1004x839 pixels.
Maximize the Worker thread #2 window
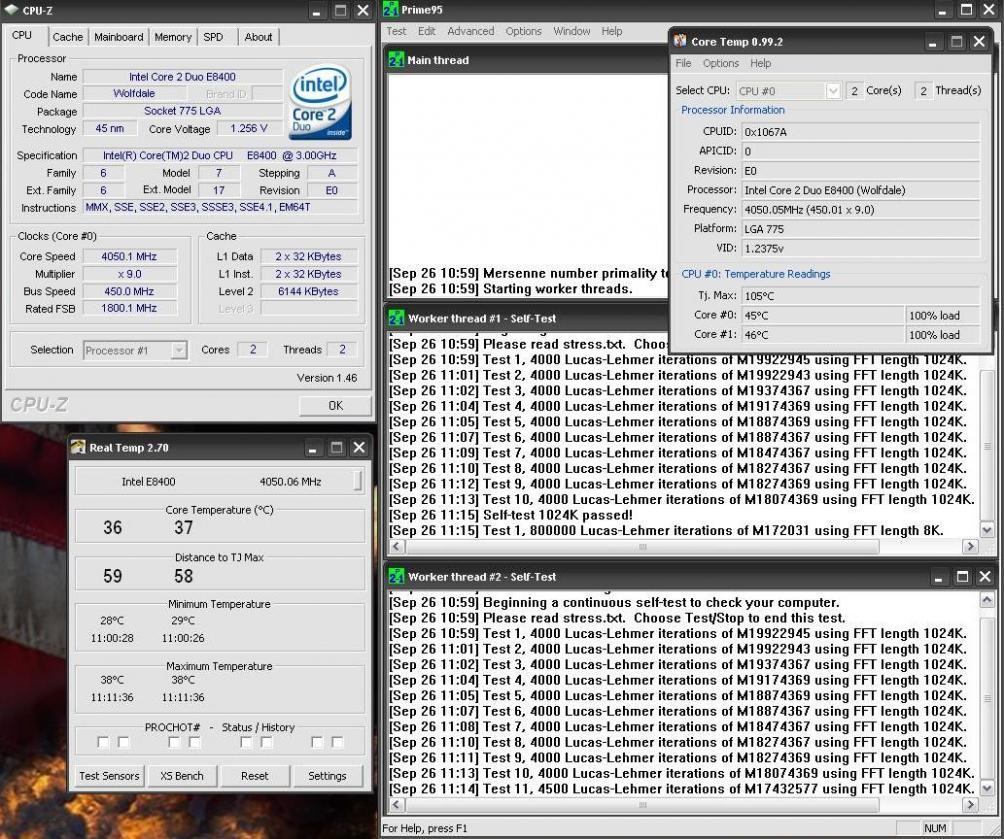tap(962, 576)
